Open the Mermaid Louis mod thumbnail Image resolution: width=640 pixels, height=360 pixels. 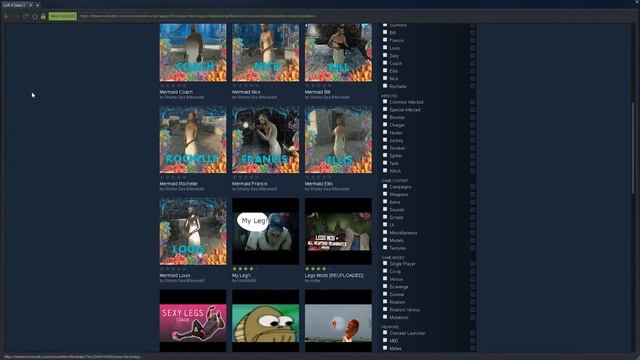tap(193, 231)
